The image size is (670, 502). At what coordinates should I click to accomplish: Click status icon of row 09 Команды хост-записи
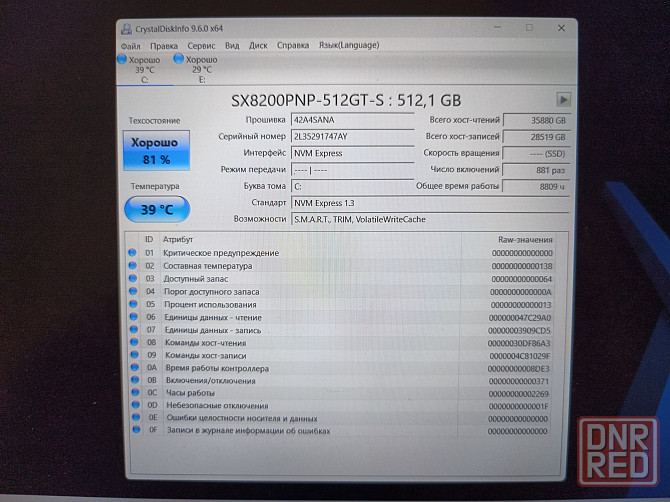click(135, 355)
